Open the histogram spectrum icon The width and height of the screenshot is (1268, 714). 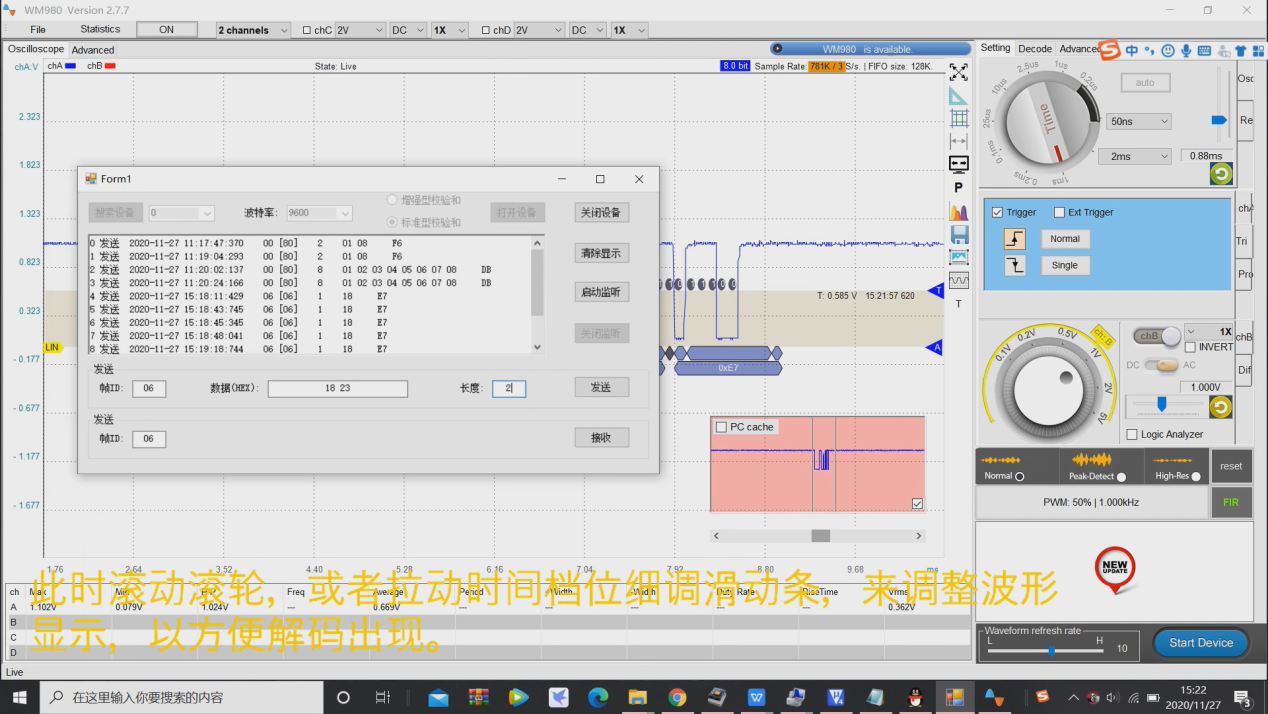click(x=958, y=212)
